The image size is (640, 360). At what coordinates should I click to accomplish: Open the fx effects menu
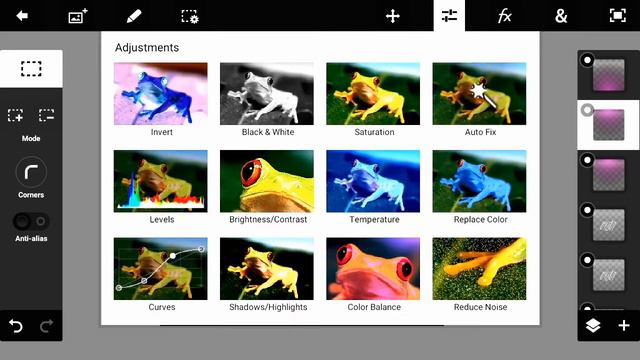tap(505, 16)
